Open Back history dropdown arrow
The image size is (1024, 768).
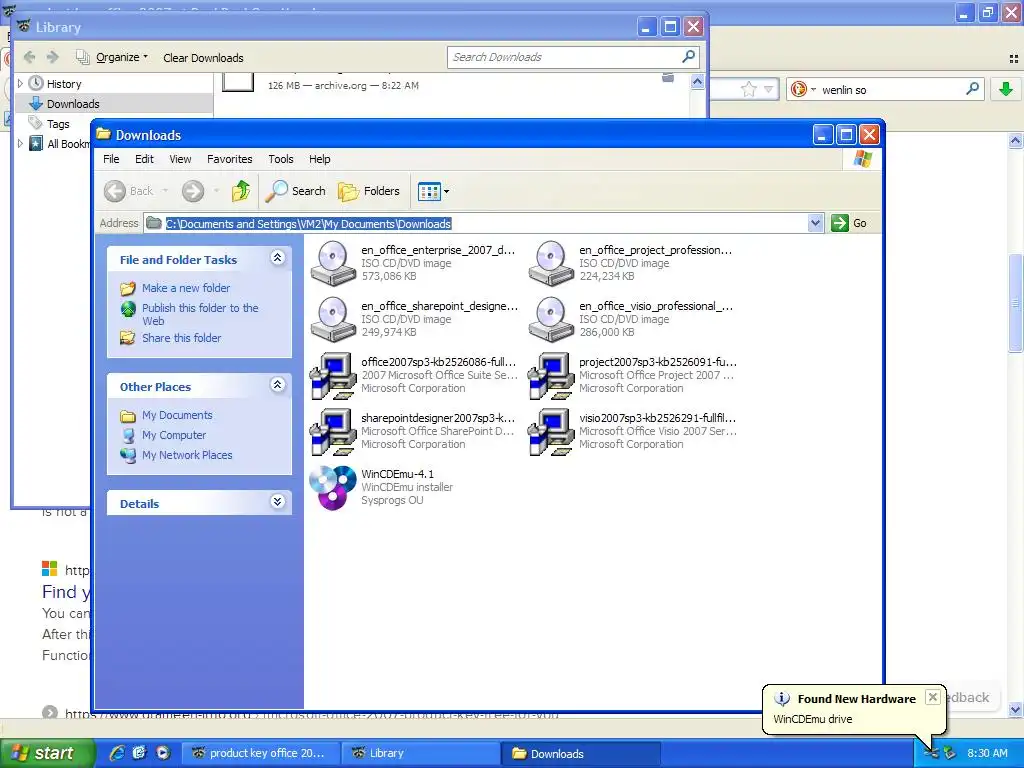tap(165, 191)
